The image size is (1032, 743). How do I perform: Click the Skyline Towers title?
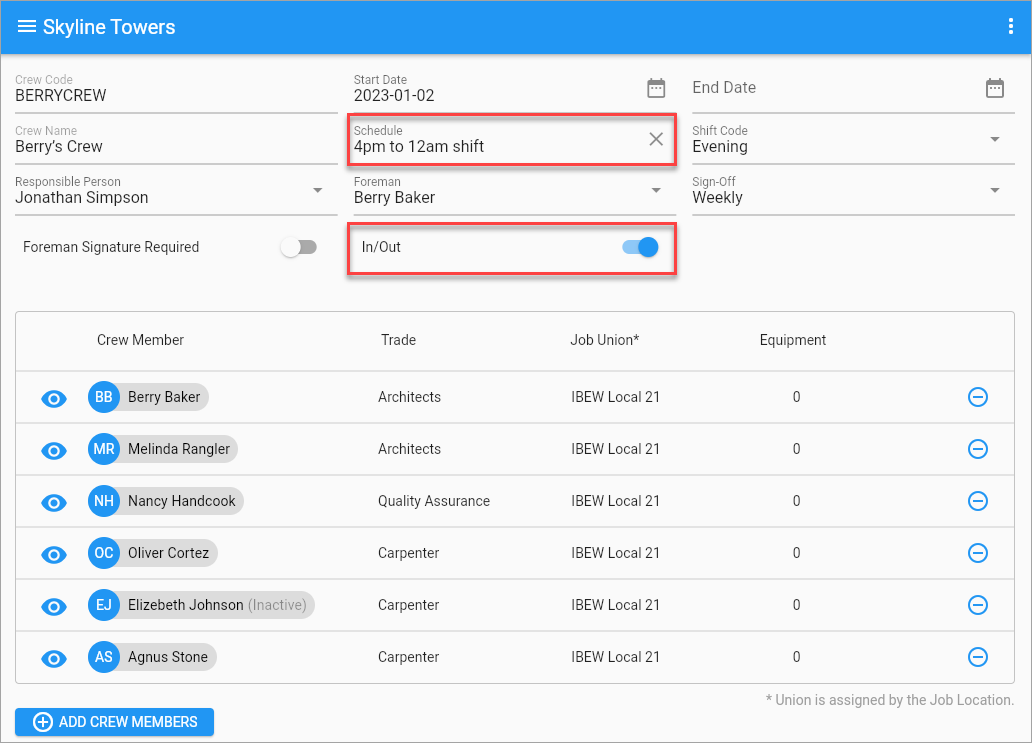point(109,27)
